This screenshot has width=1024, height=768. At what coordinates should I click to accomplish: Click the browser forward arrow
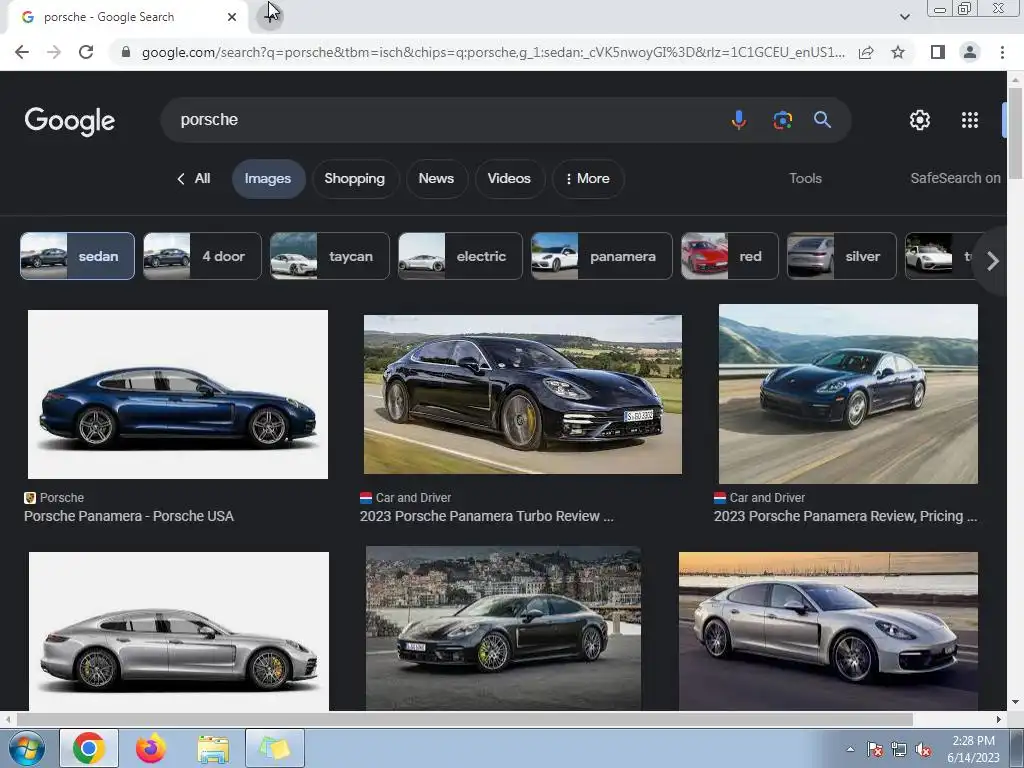pyautogui.click(x=54, y=52)
